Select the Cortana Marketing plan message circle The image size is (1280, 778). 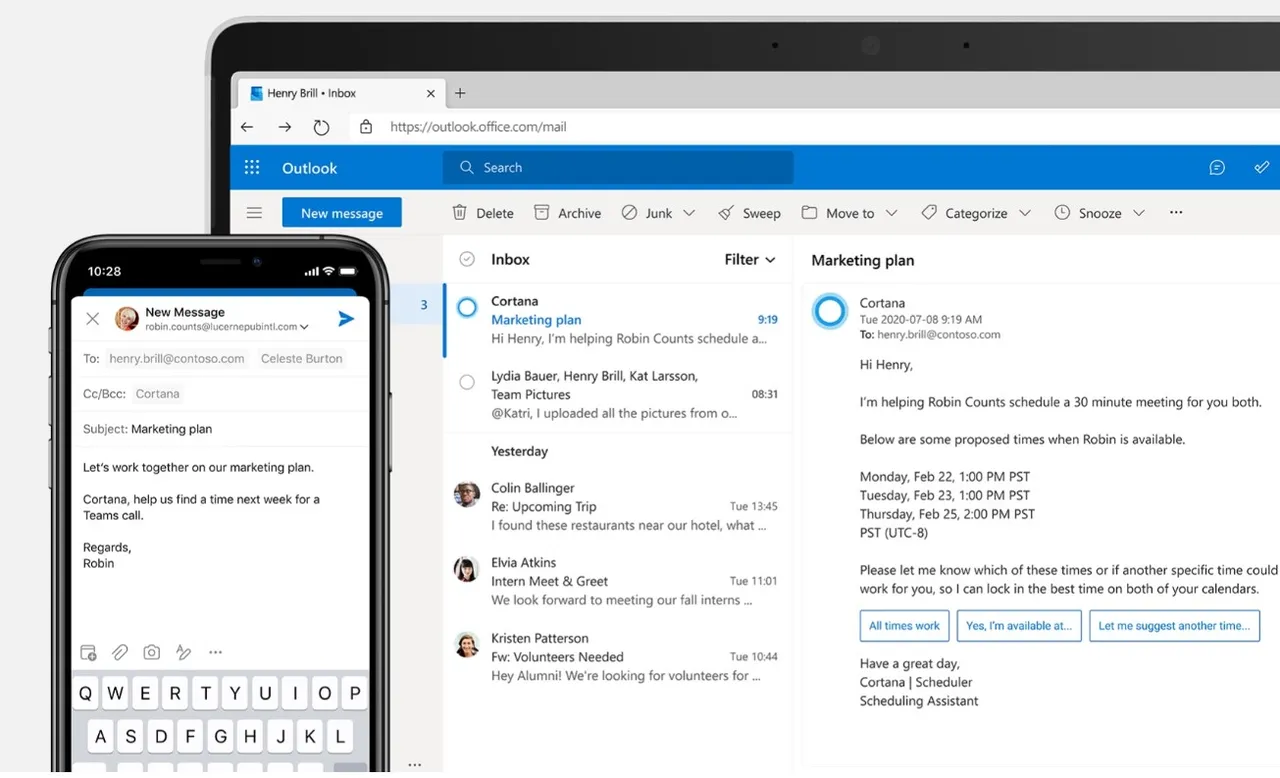pos(467,308)
